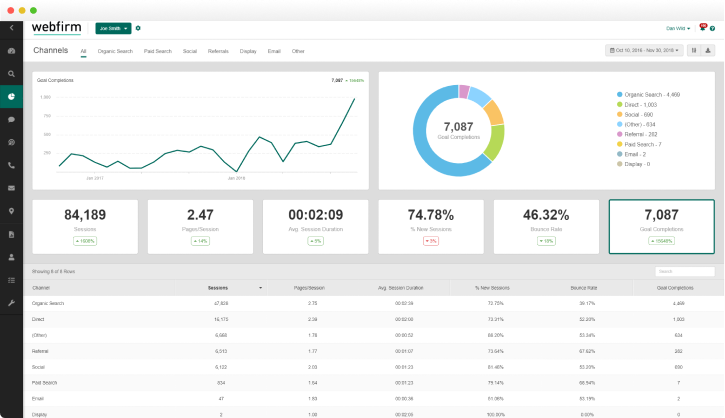The width and height of the screenshot is (725, 418).
Task: Click the Direct table row name
Action: point(38,320)
